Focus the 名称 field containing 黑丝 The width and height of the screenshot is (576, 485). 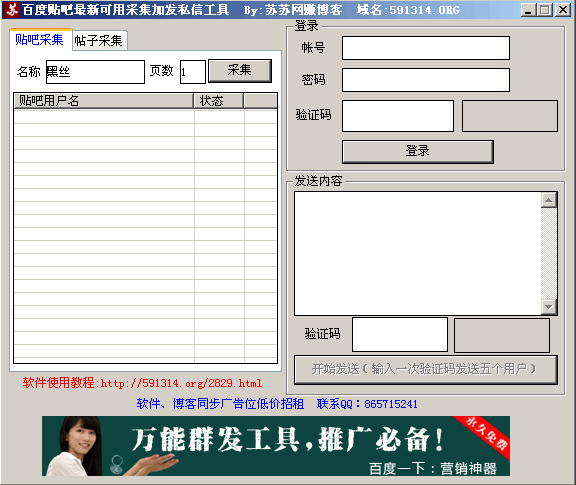(x=95, y=72)
